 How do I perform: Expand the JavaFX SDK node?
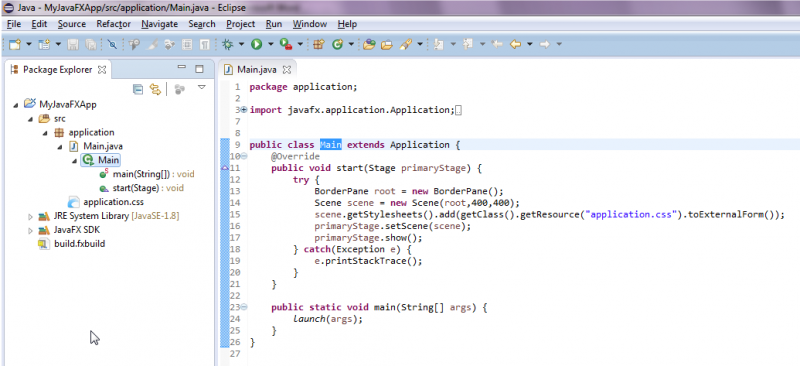31,230
